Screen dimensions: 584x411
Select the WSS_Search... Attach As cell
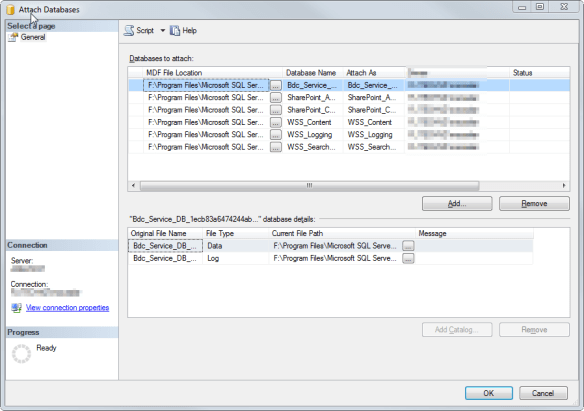374,147
